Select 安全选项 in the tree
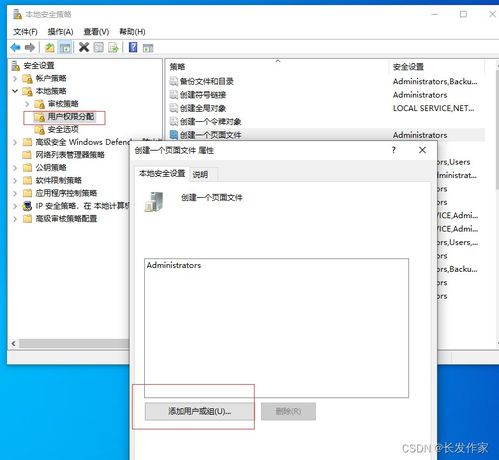Viewport: 499px width, 460px height. pyautogui.click(x=63, y=129)
